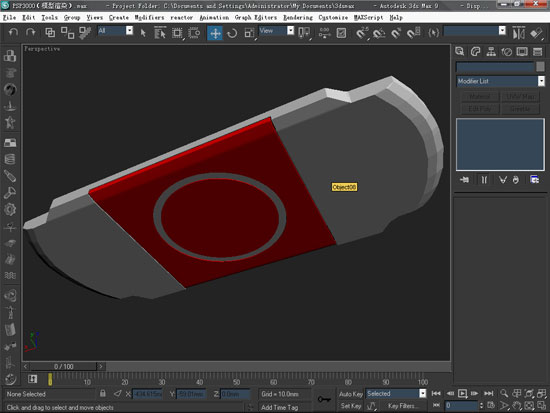Screen dimensions: 550x413
Task: Click the Set Key button
Action: click(x=350, y=406)
